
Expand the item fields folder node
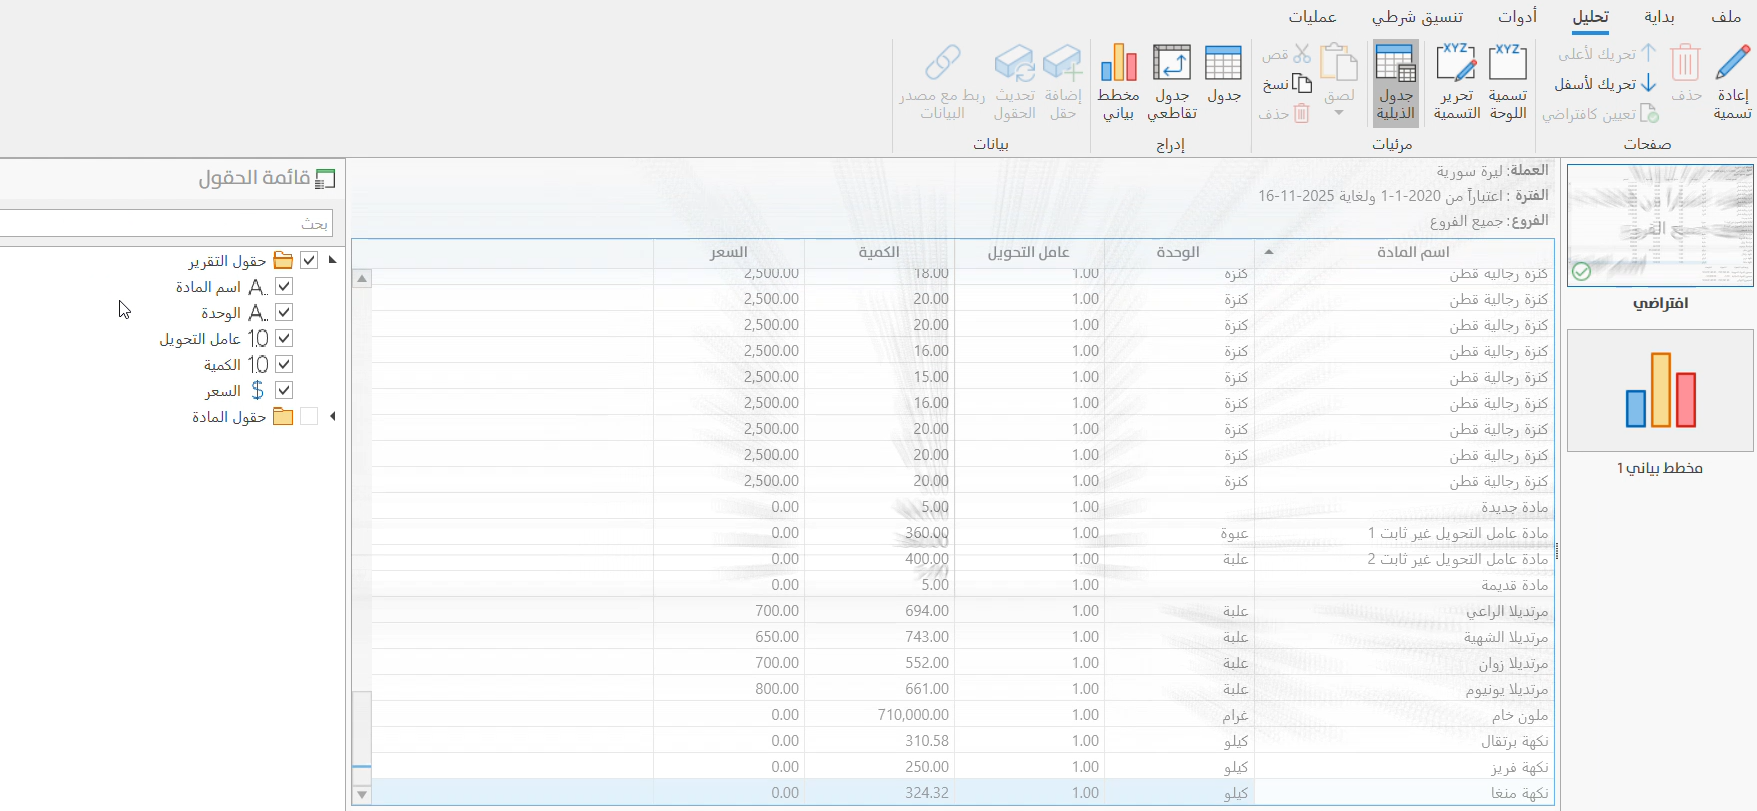[x=332, y=417]
